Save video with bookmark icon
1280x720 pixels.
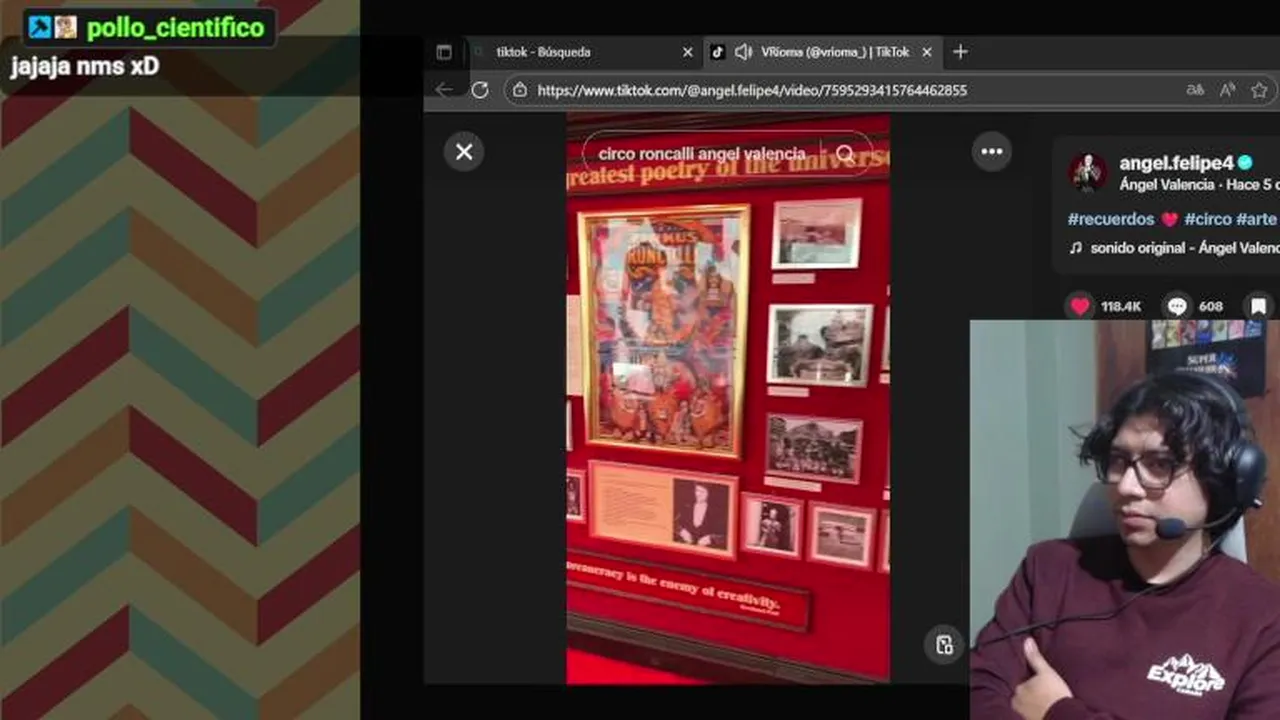tap(1259, 306)
